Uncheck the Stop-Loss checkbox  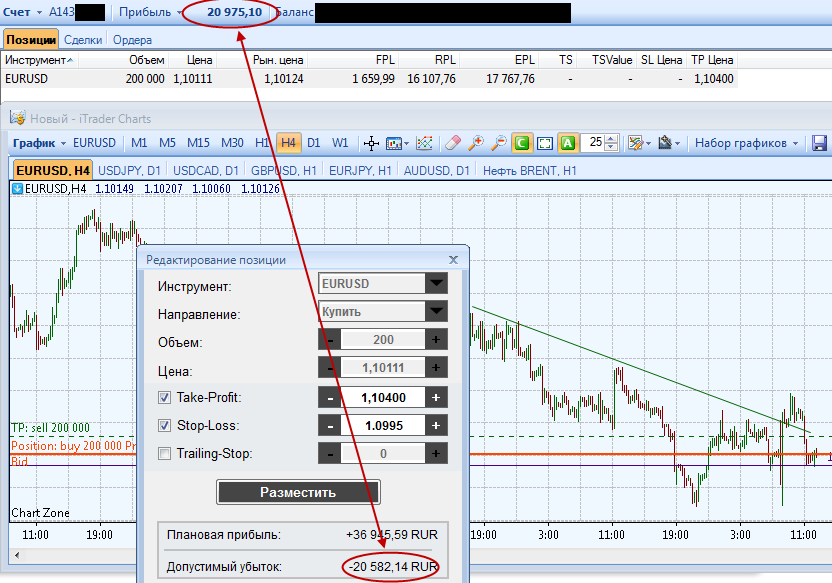pyautogui.click(x=164, y=425)
